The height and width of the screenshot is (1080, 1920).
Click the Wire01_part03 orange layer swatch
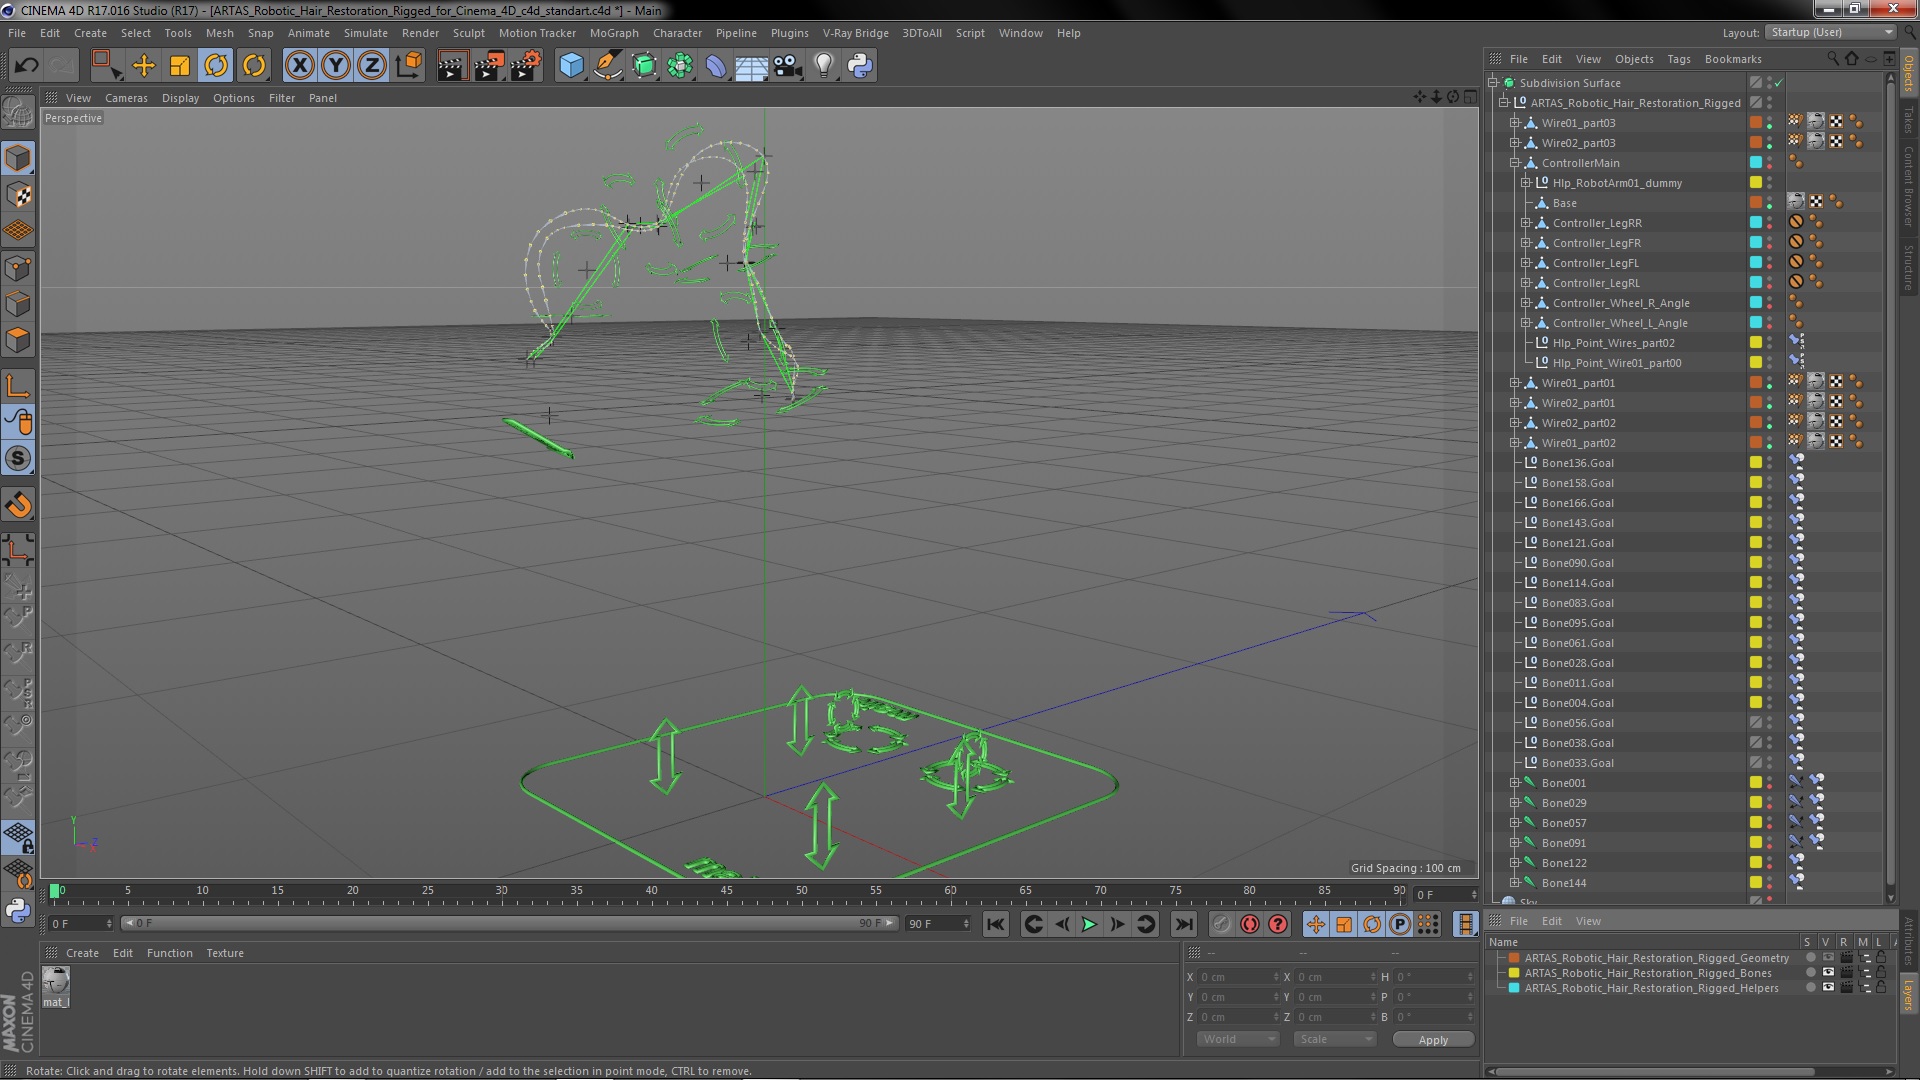(x=1755, y=123)
